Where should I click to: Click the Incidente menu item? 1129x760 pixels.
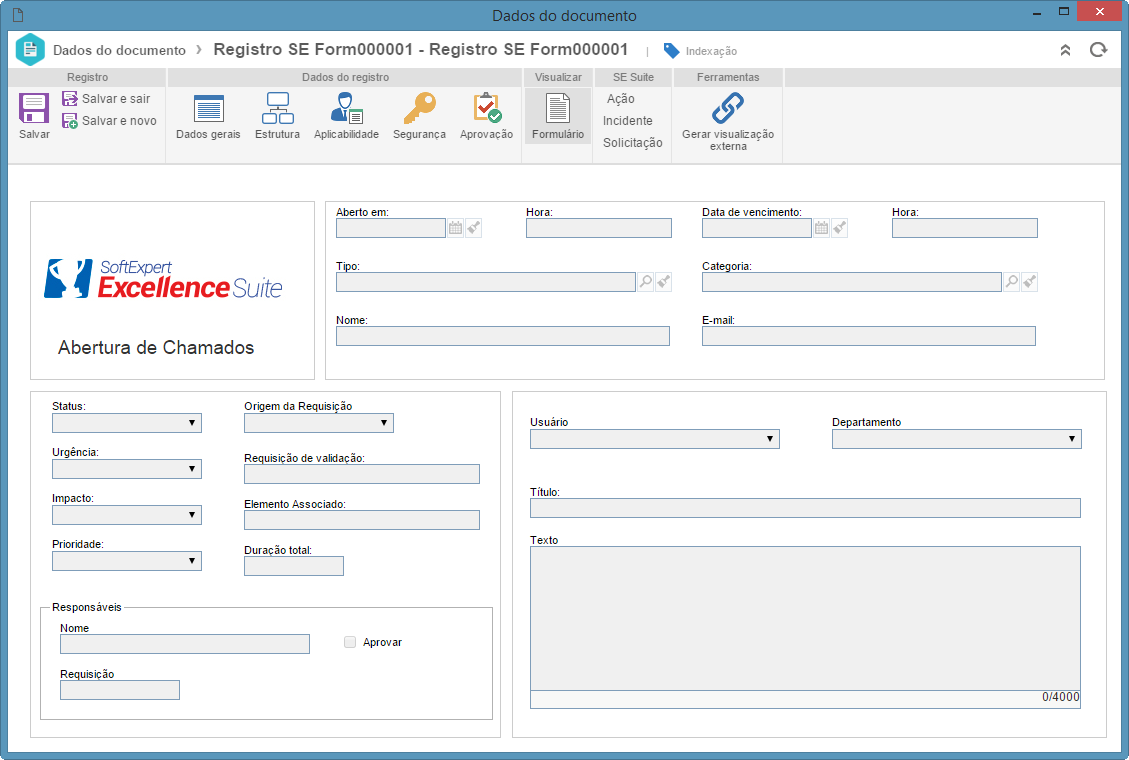(628, 121)
